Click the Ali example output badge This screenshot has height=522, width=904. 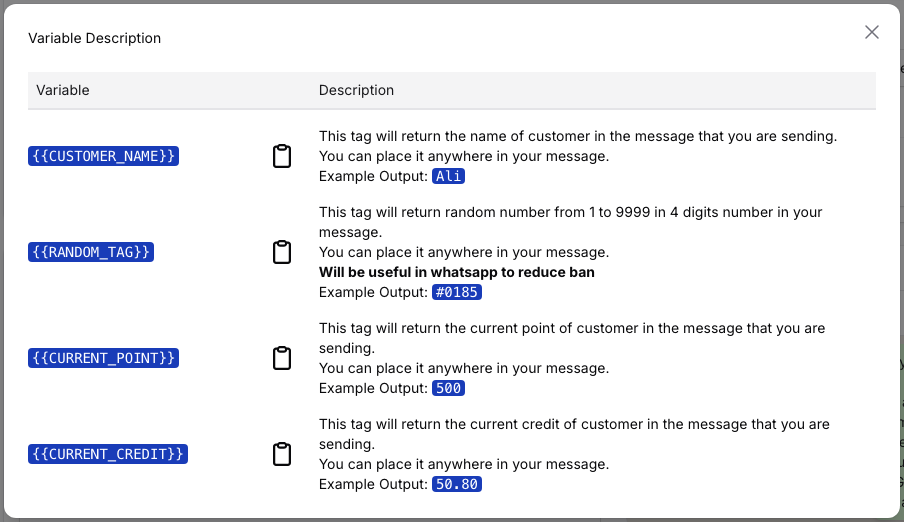(449, 176)
